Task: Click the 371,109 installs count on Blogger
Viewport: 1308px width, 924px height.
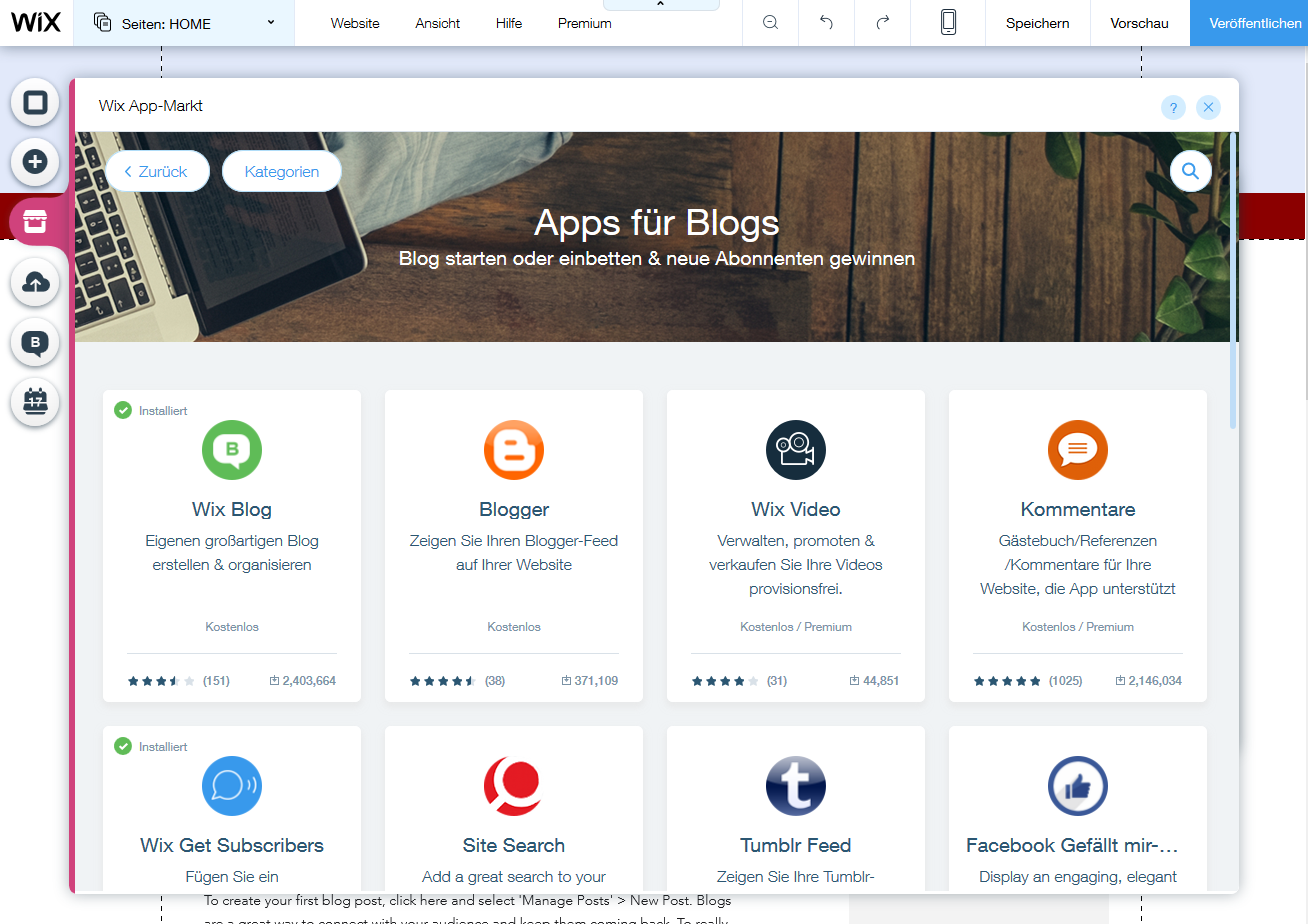Action: pos(590,681)
